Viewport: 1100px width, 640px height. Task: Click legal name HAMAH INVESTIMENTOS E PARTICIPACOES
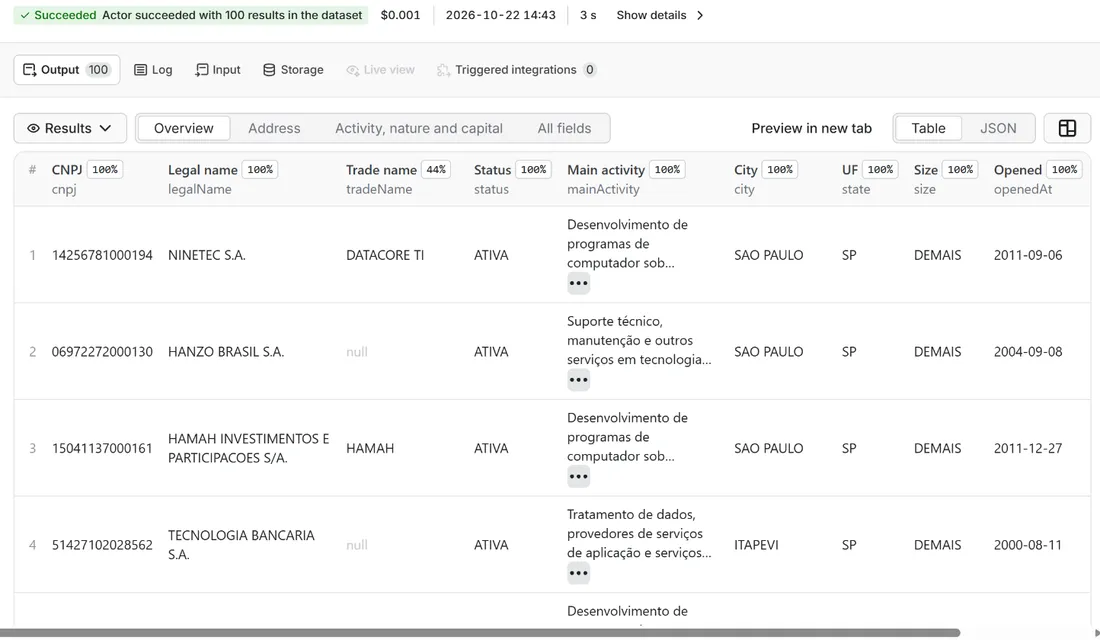[248, 448]
